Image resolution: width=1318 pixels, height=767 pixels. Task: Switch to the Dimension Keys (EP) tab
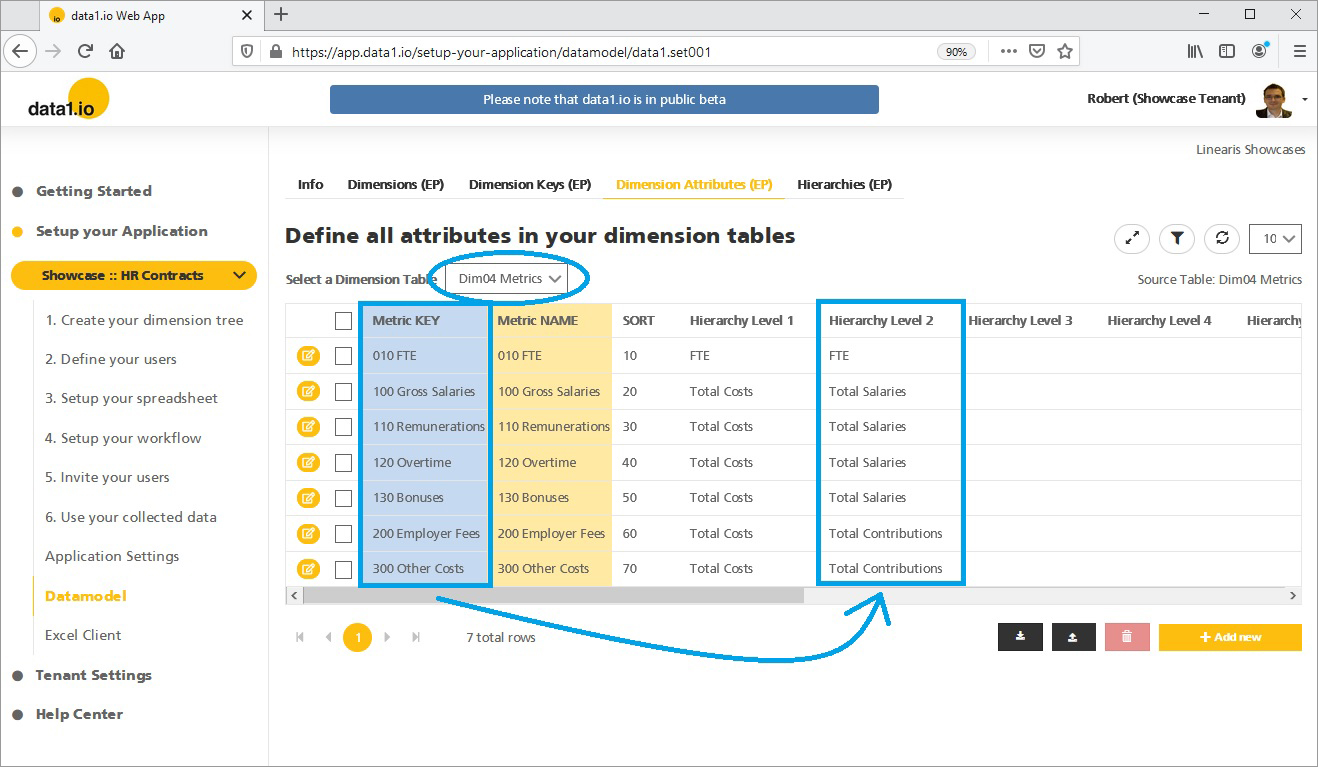point(530,185)
